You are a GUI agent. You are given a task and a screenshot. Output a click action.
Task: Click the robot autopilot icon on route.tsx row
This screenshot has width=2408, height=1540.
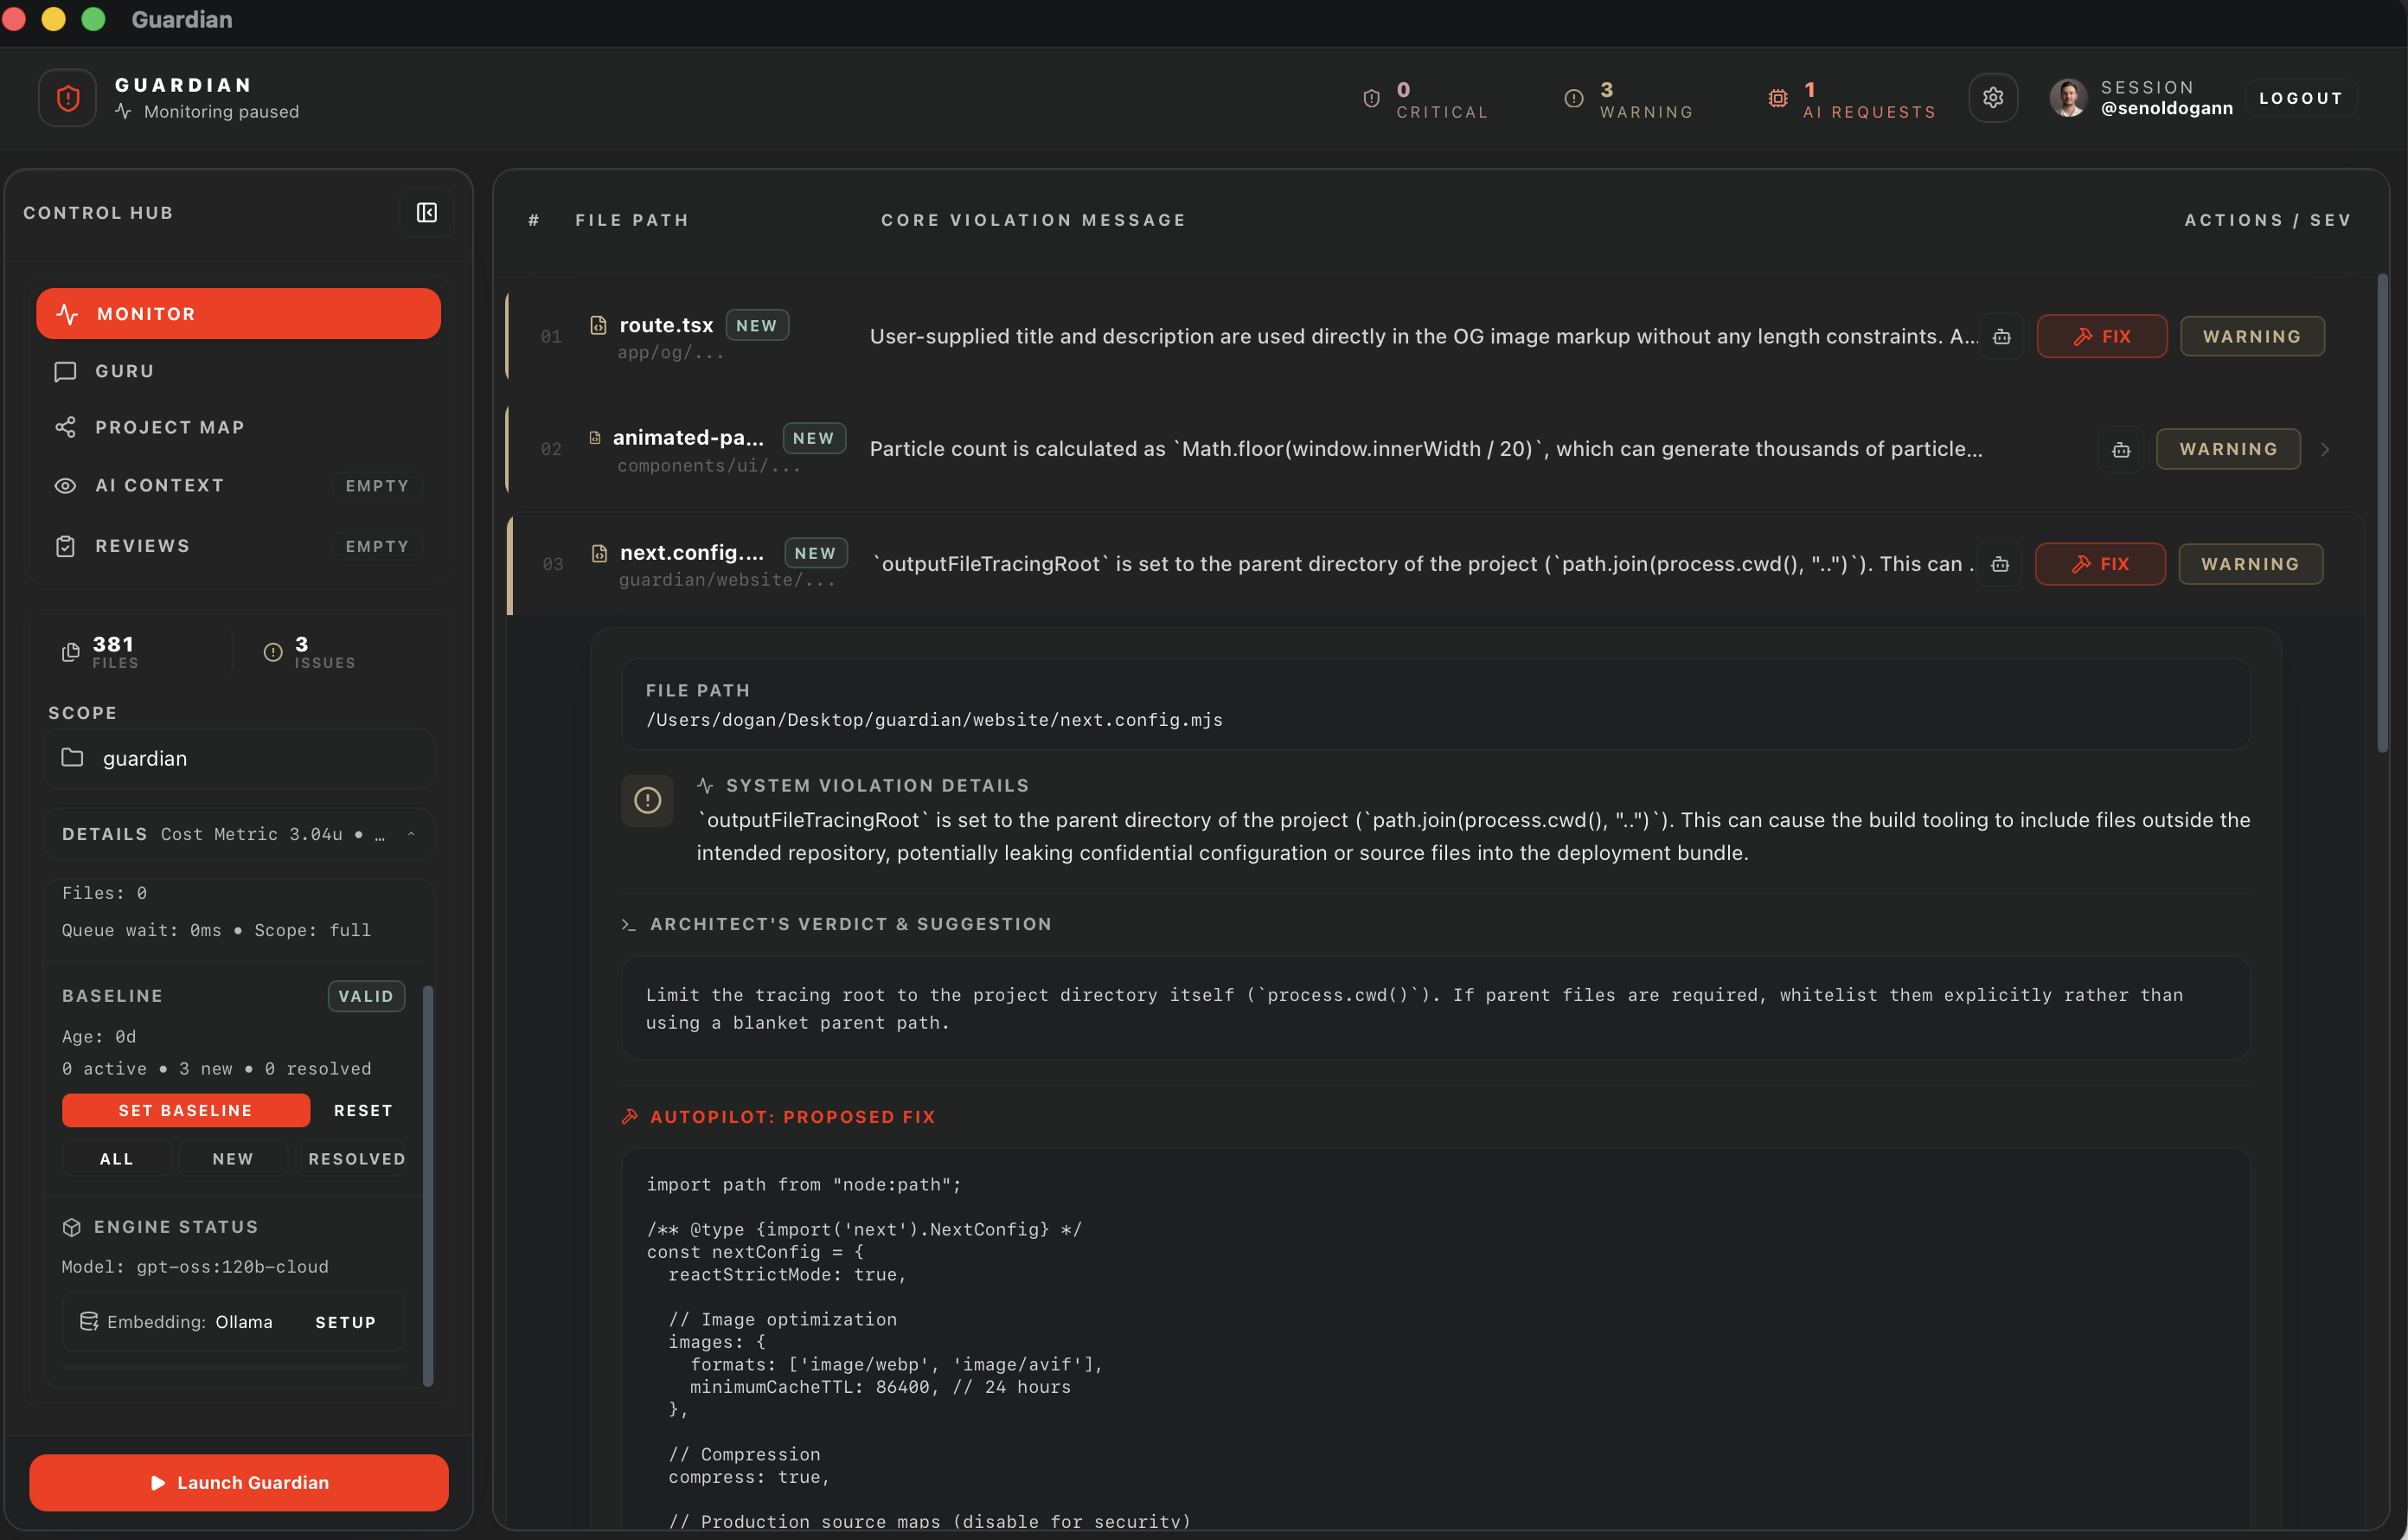[x=2003, y=337]
